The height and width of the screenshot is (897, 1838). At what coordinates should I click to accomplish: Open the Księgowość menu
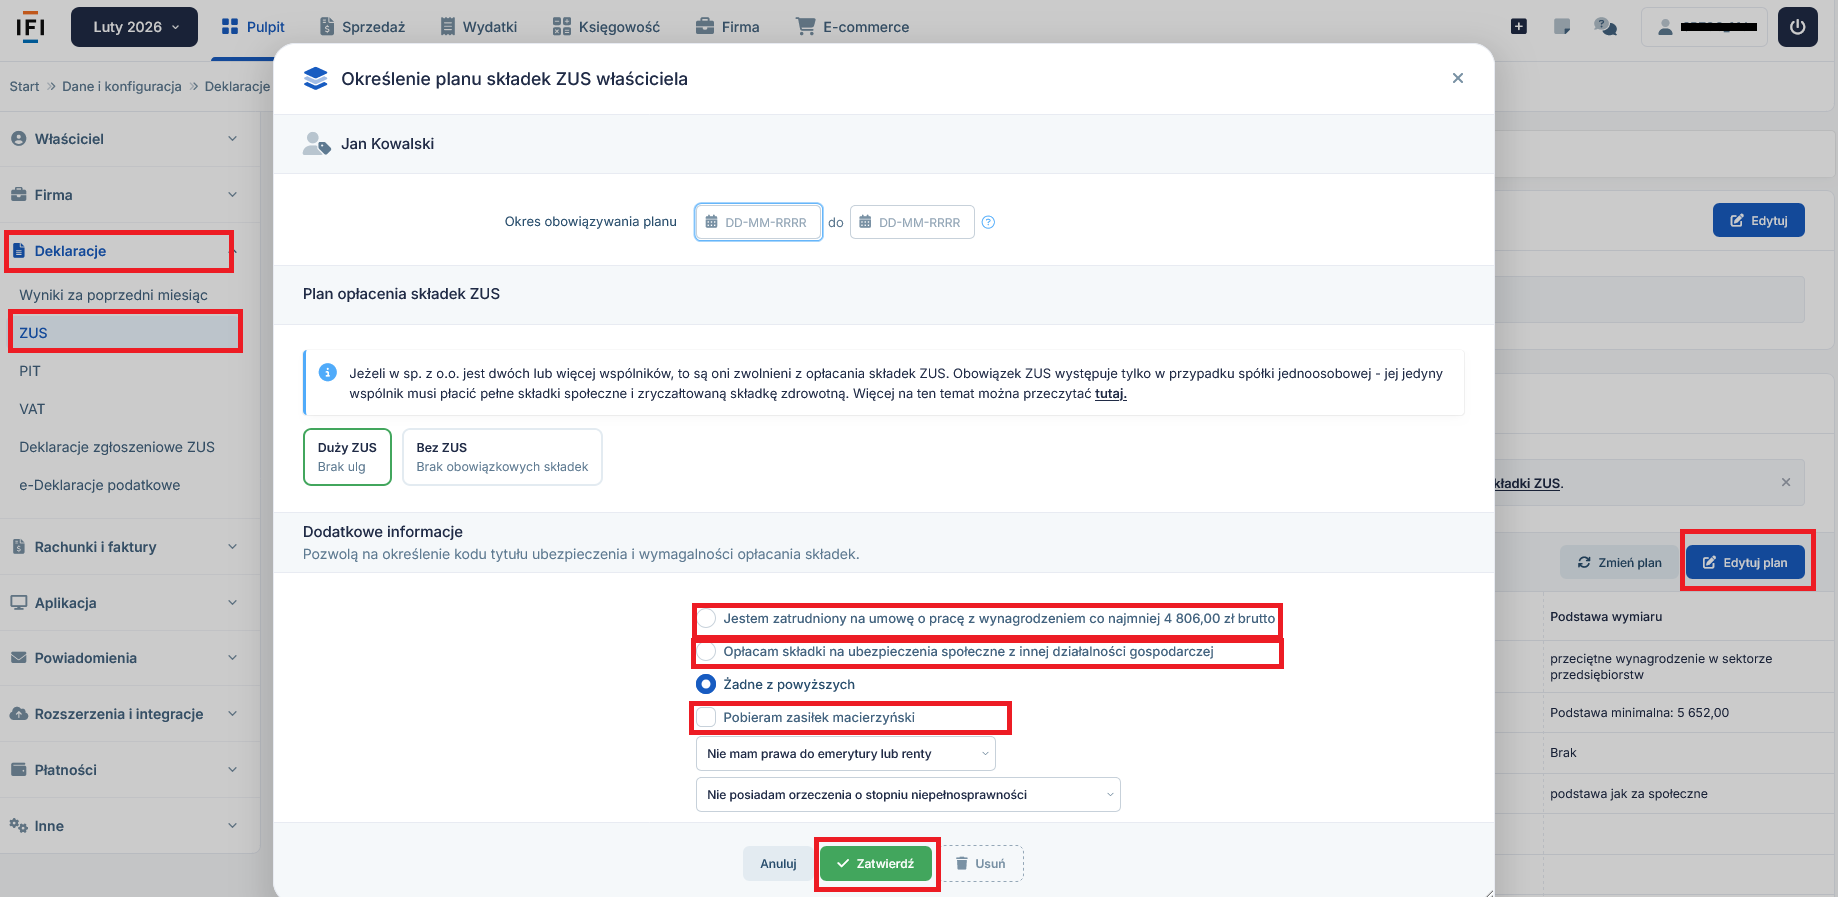[x=606, y=27]
